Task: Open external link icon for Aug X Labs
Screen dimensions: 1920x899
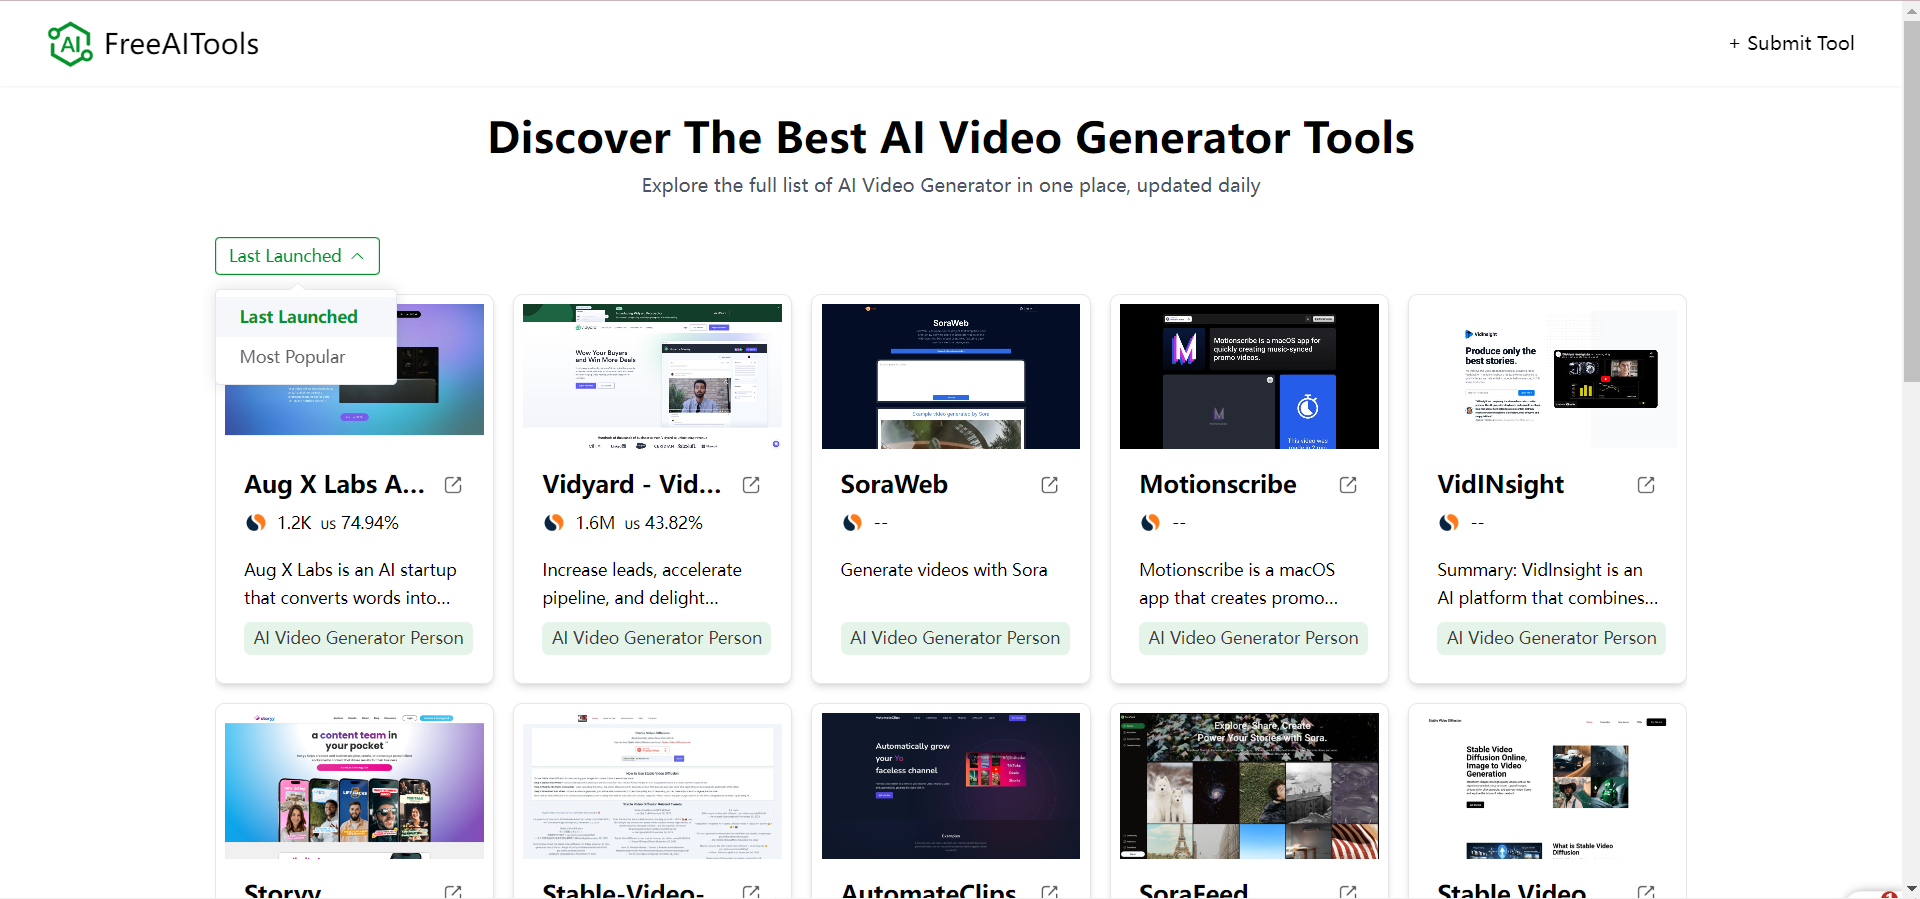Action: 453,485
